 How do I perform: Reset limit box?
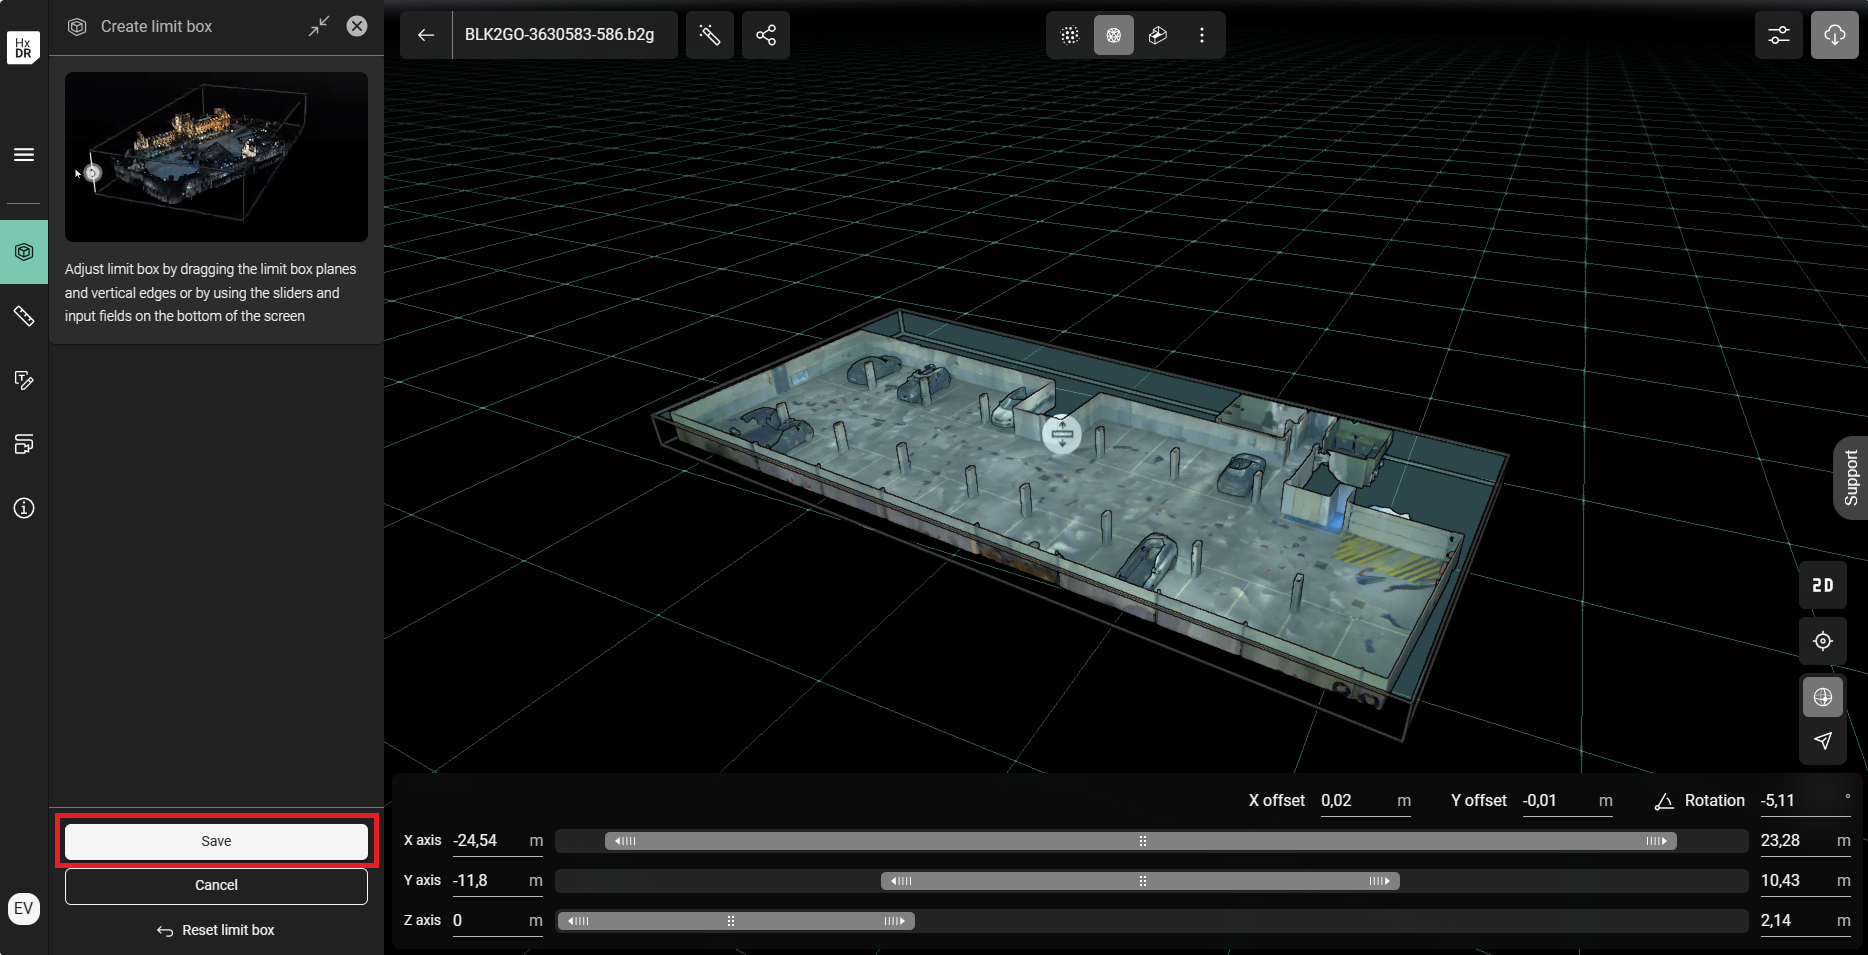216,930
